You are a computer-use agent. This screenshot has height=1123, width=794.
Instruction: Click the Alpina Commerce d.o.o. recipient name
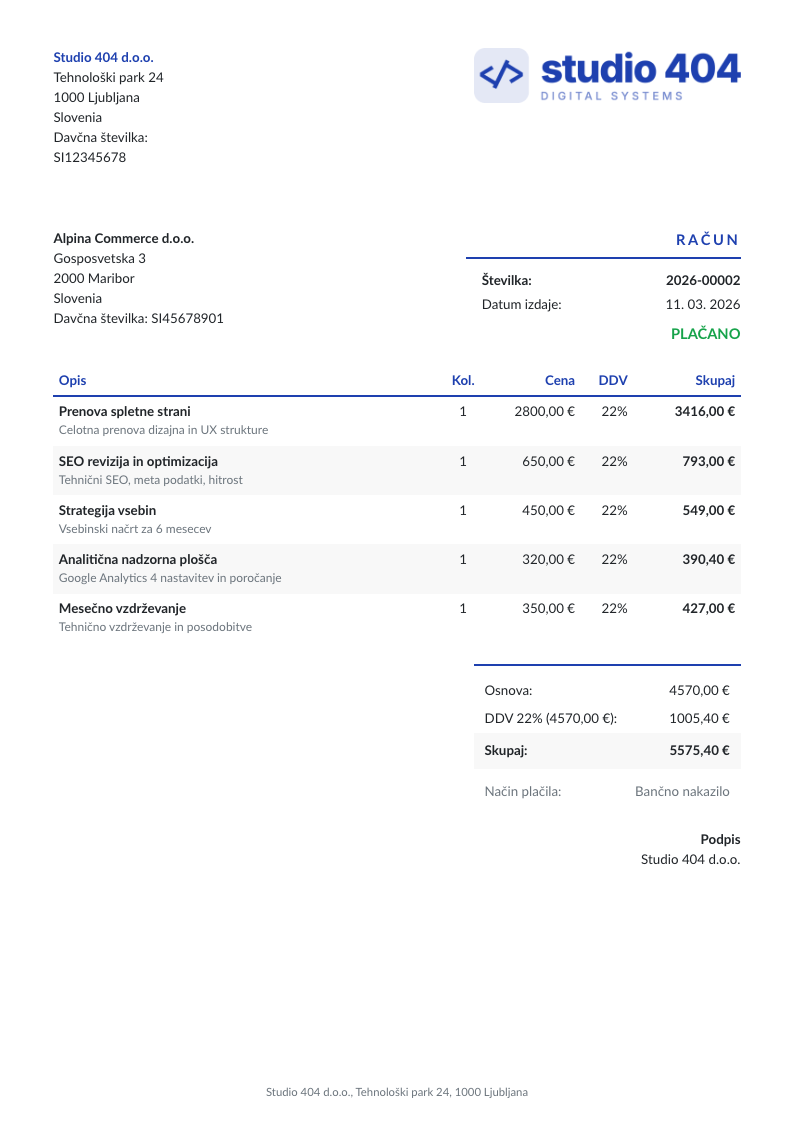[124, 238]
